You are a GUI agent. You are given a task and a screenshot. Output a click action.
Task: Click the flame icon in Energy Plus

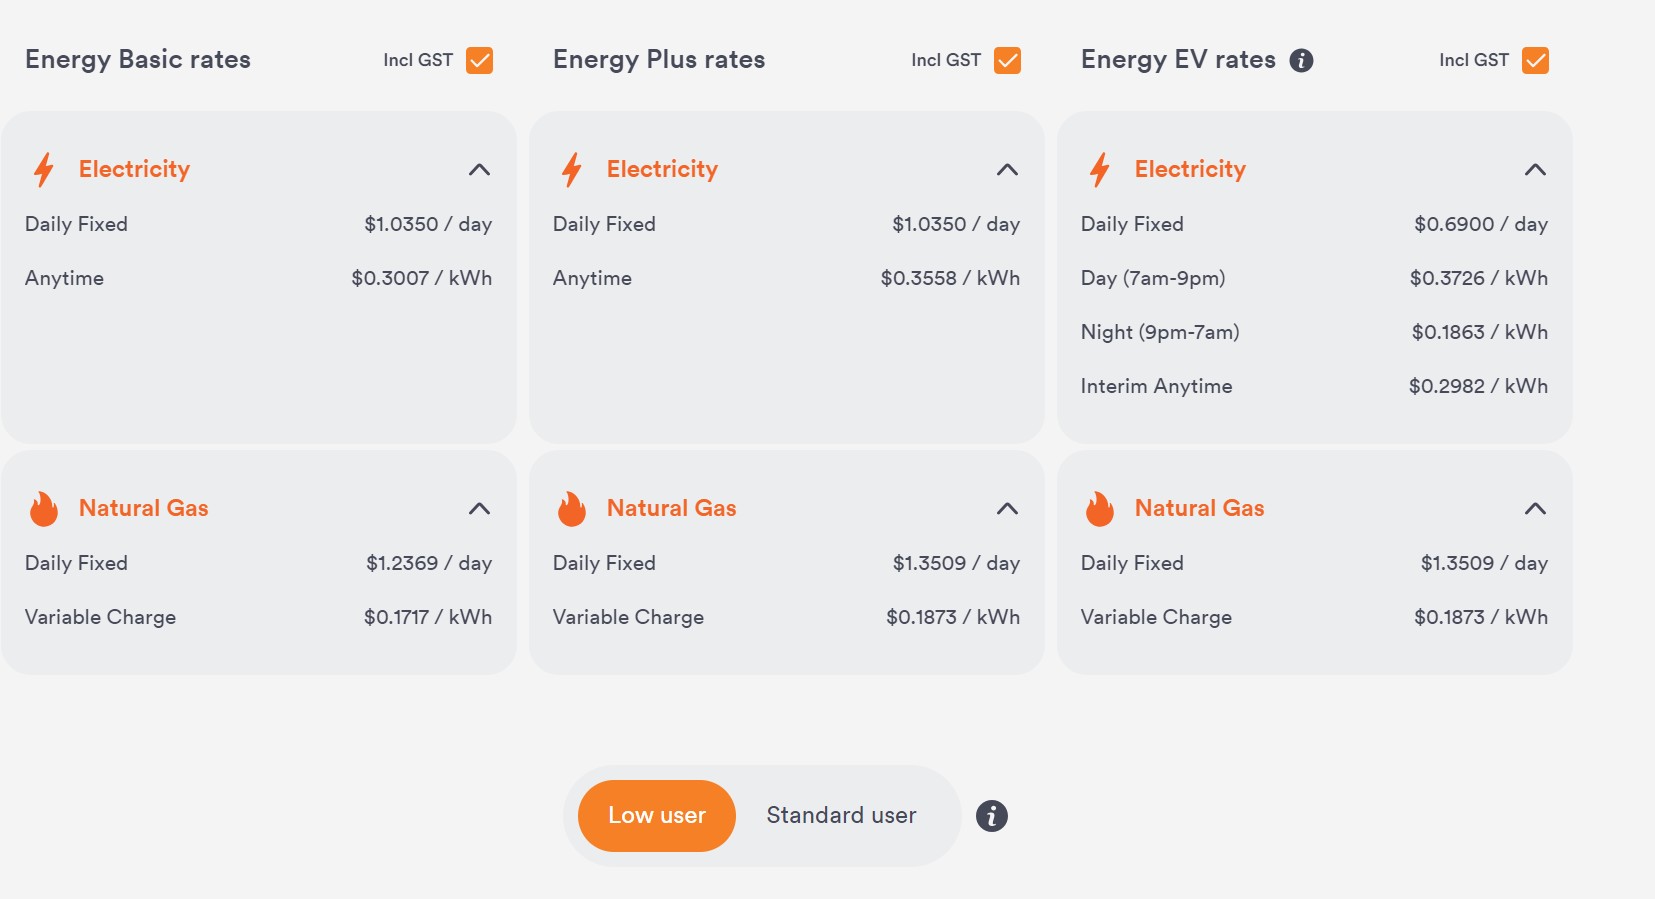(572, 509)
